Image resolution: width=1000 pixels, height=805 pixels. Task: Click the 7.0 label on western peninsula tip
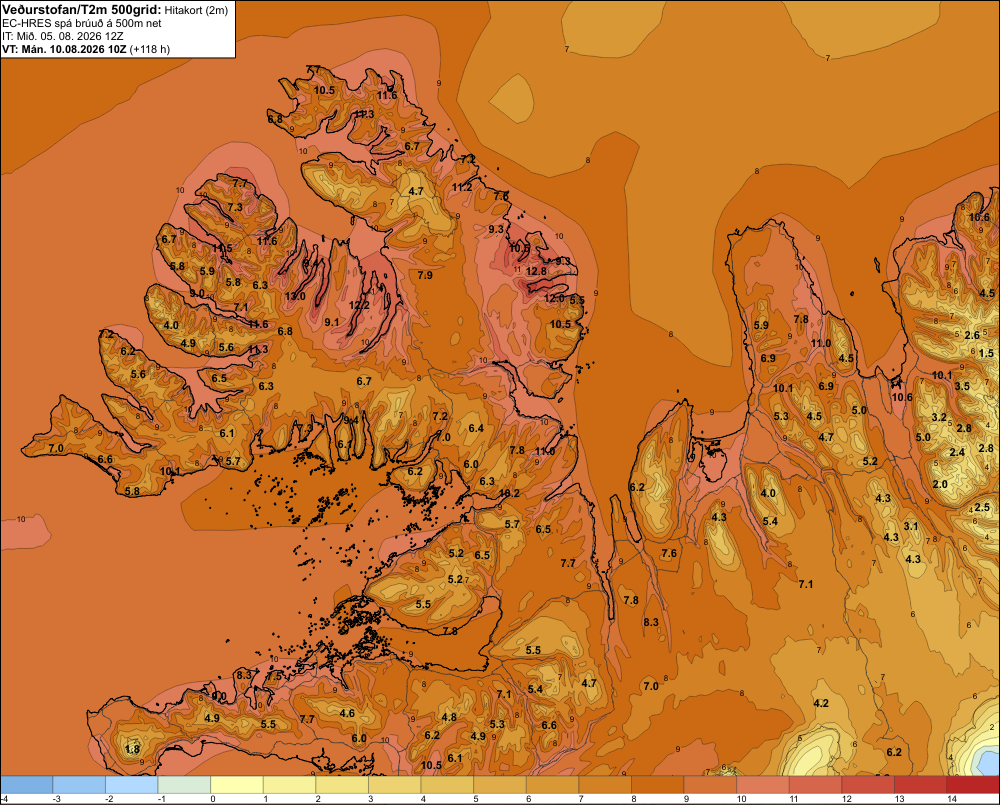56,448
